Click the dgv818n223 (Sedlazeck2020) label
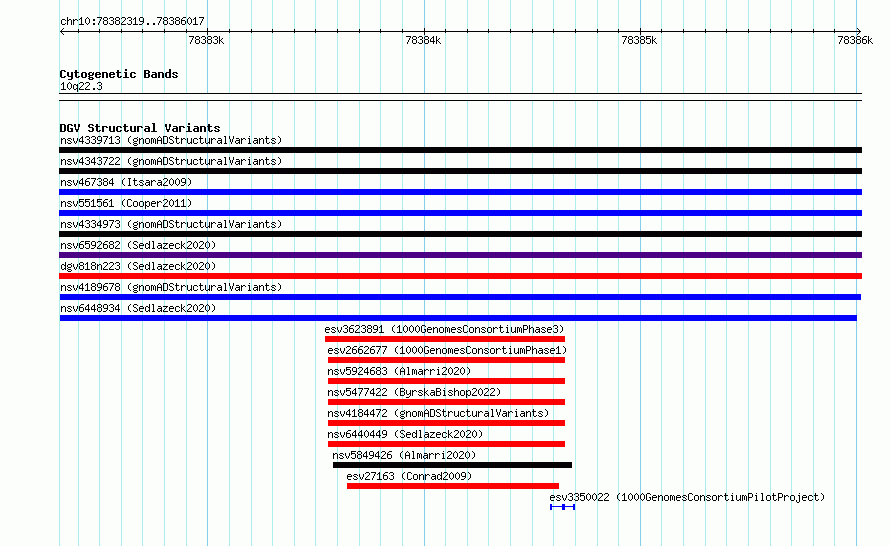 [x=138, y=266]
